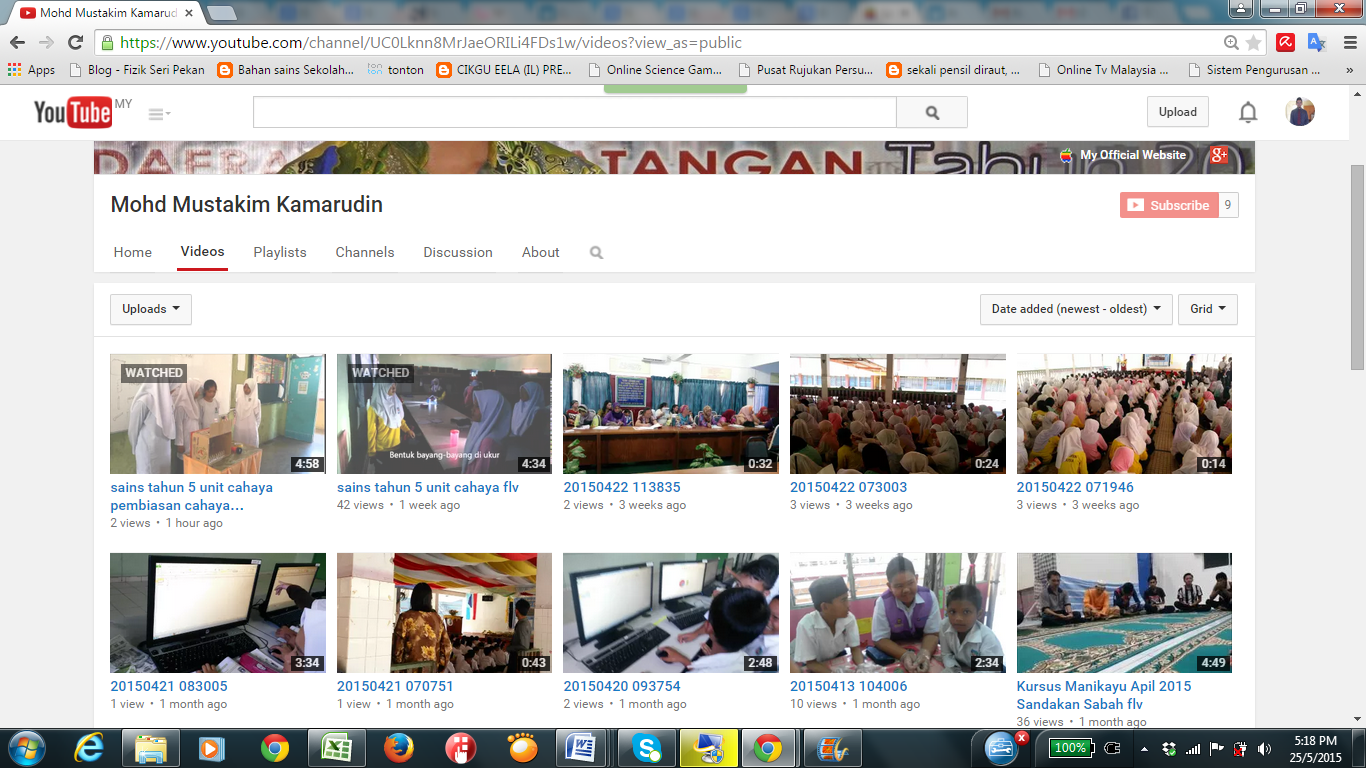Click the Upload button

click(x=1178, y=112)
